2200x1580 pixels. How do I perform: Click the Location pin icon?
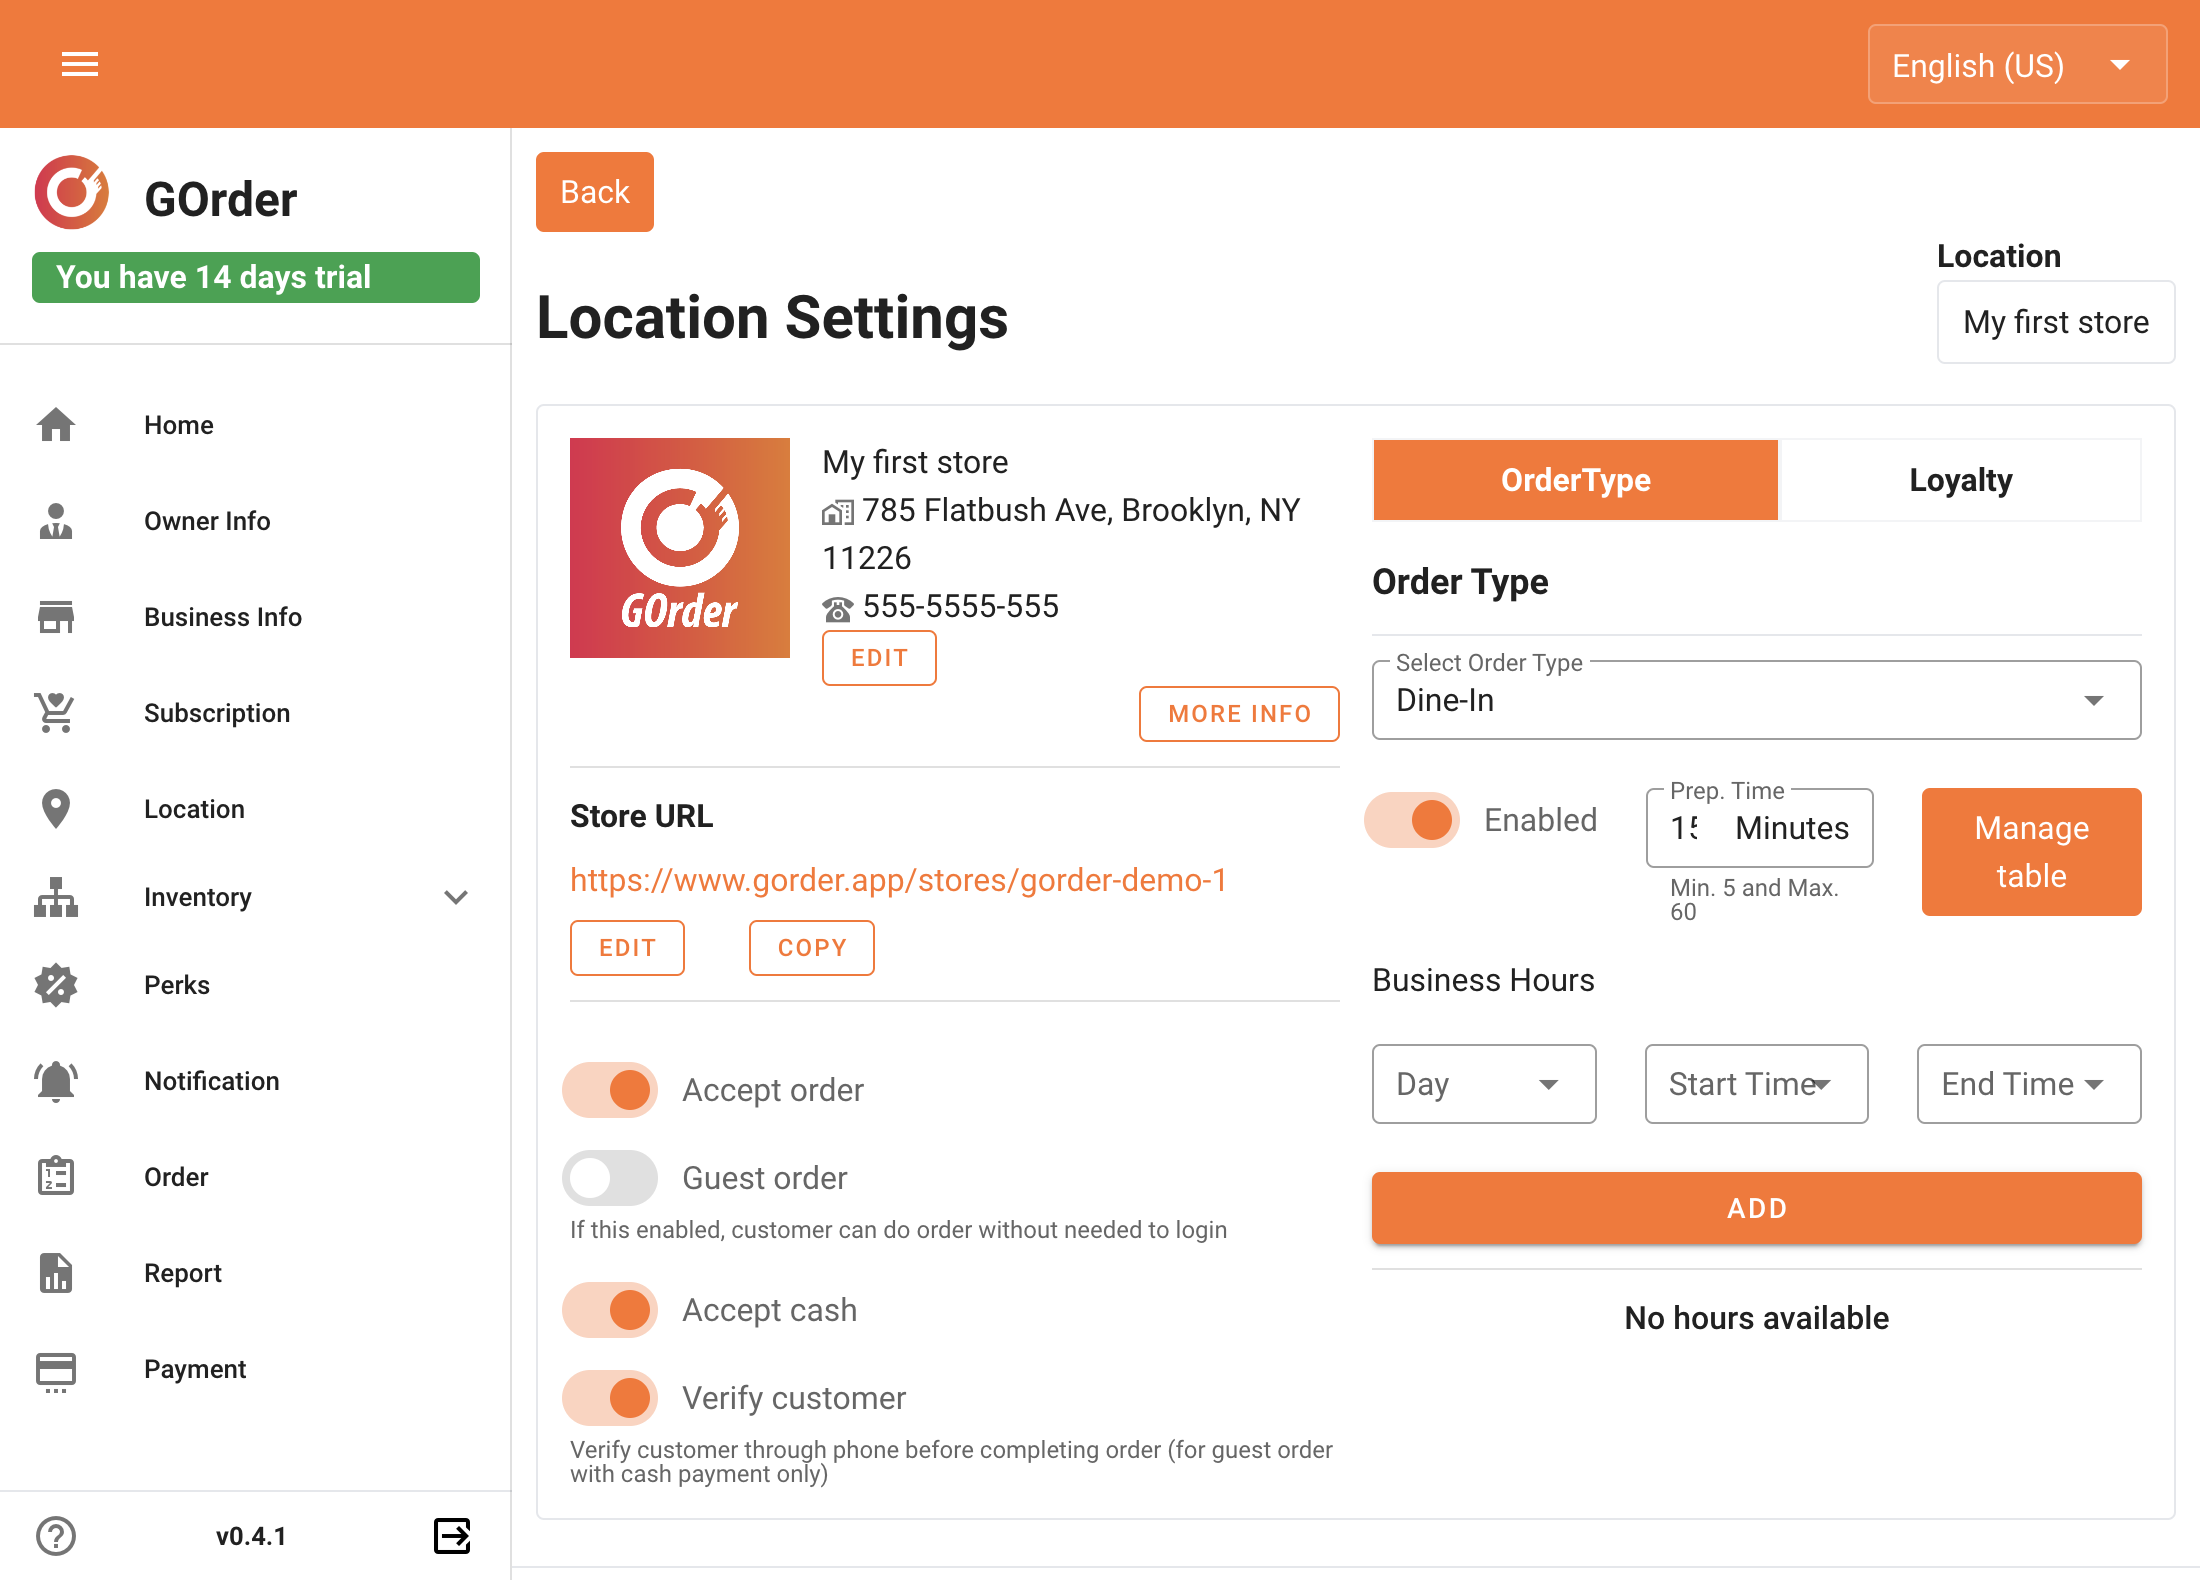56,809
